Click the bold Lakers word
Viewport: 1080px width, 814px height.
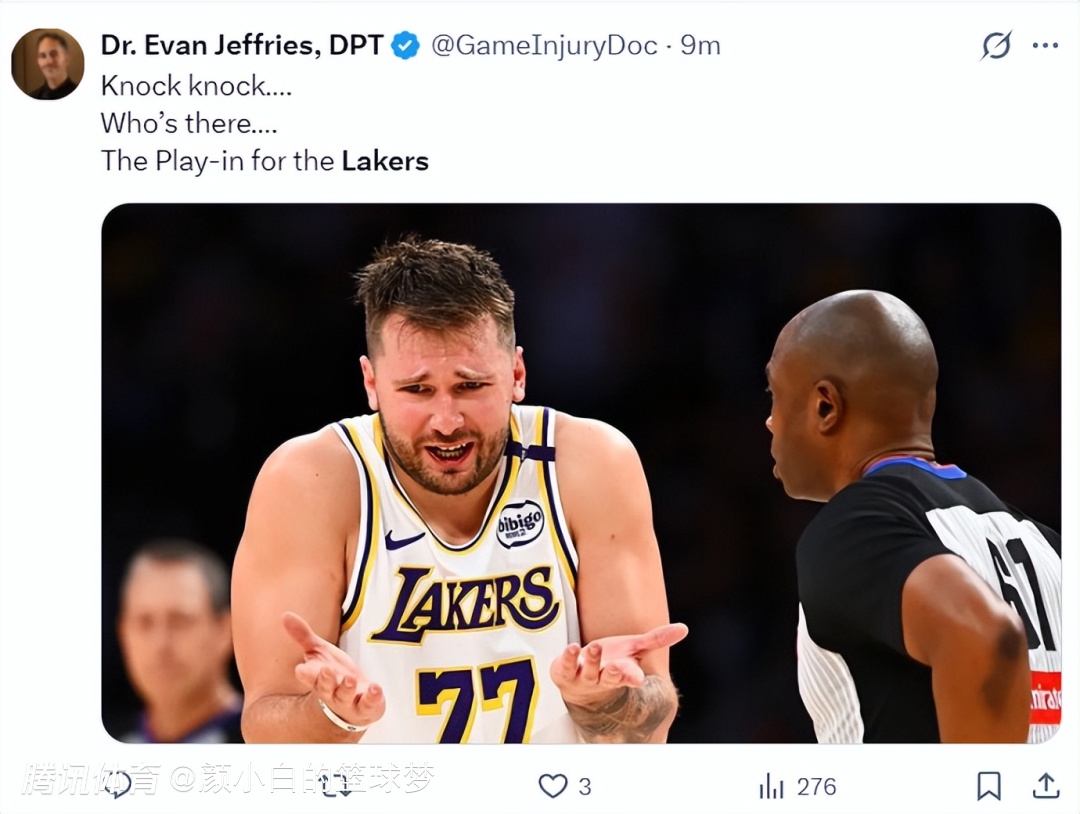coord(385,161)
